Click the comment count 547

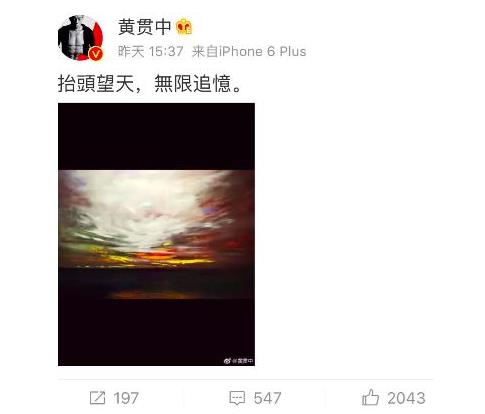pos(267,398)
